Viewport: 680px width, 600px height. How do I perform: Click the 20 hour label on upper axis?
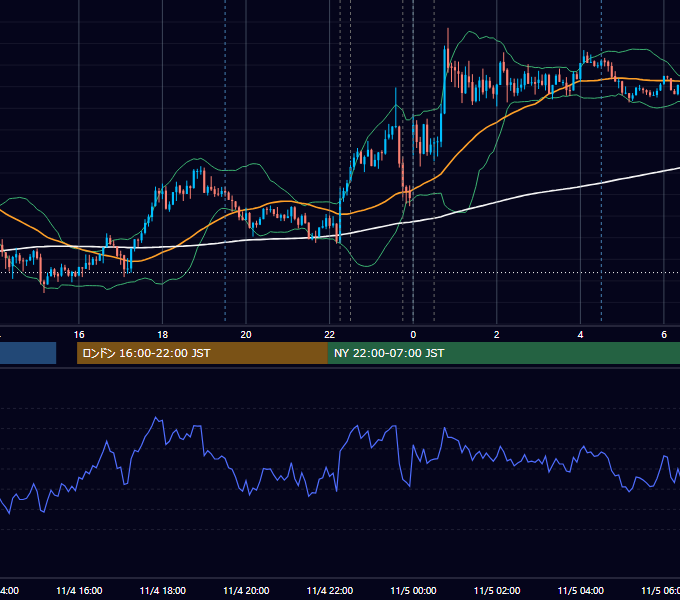coord(246,335)
